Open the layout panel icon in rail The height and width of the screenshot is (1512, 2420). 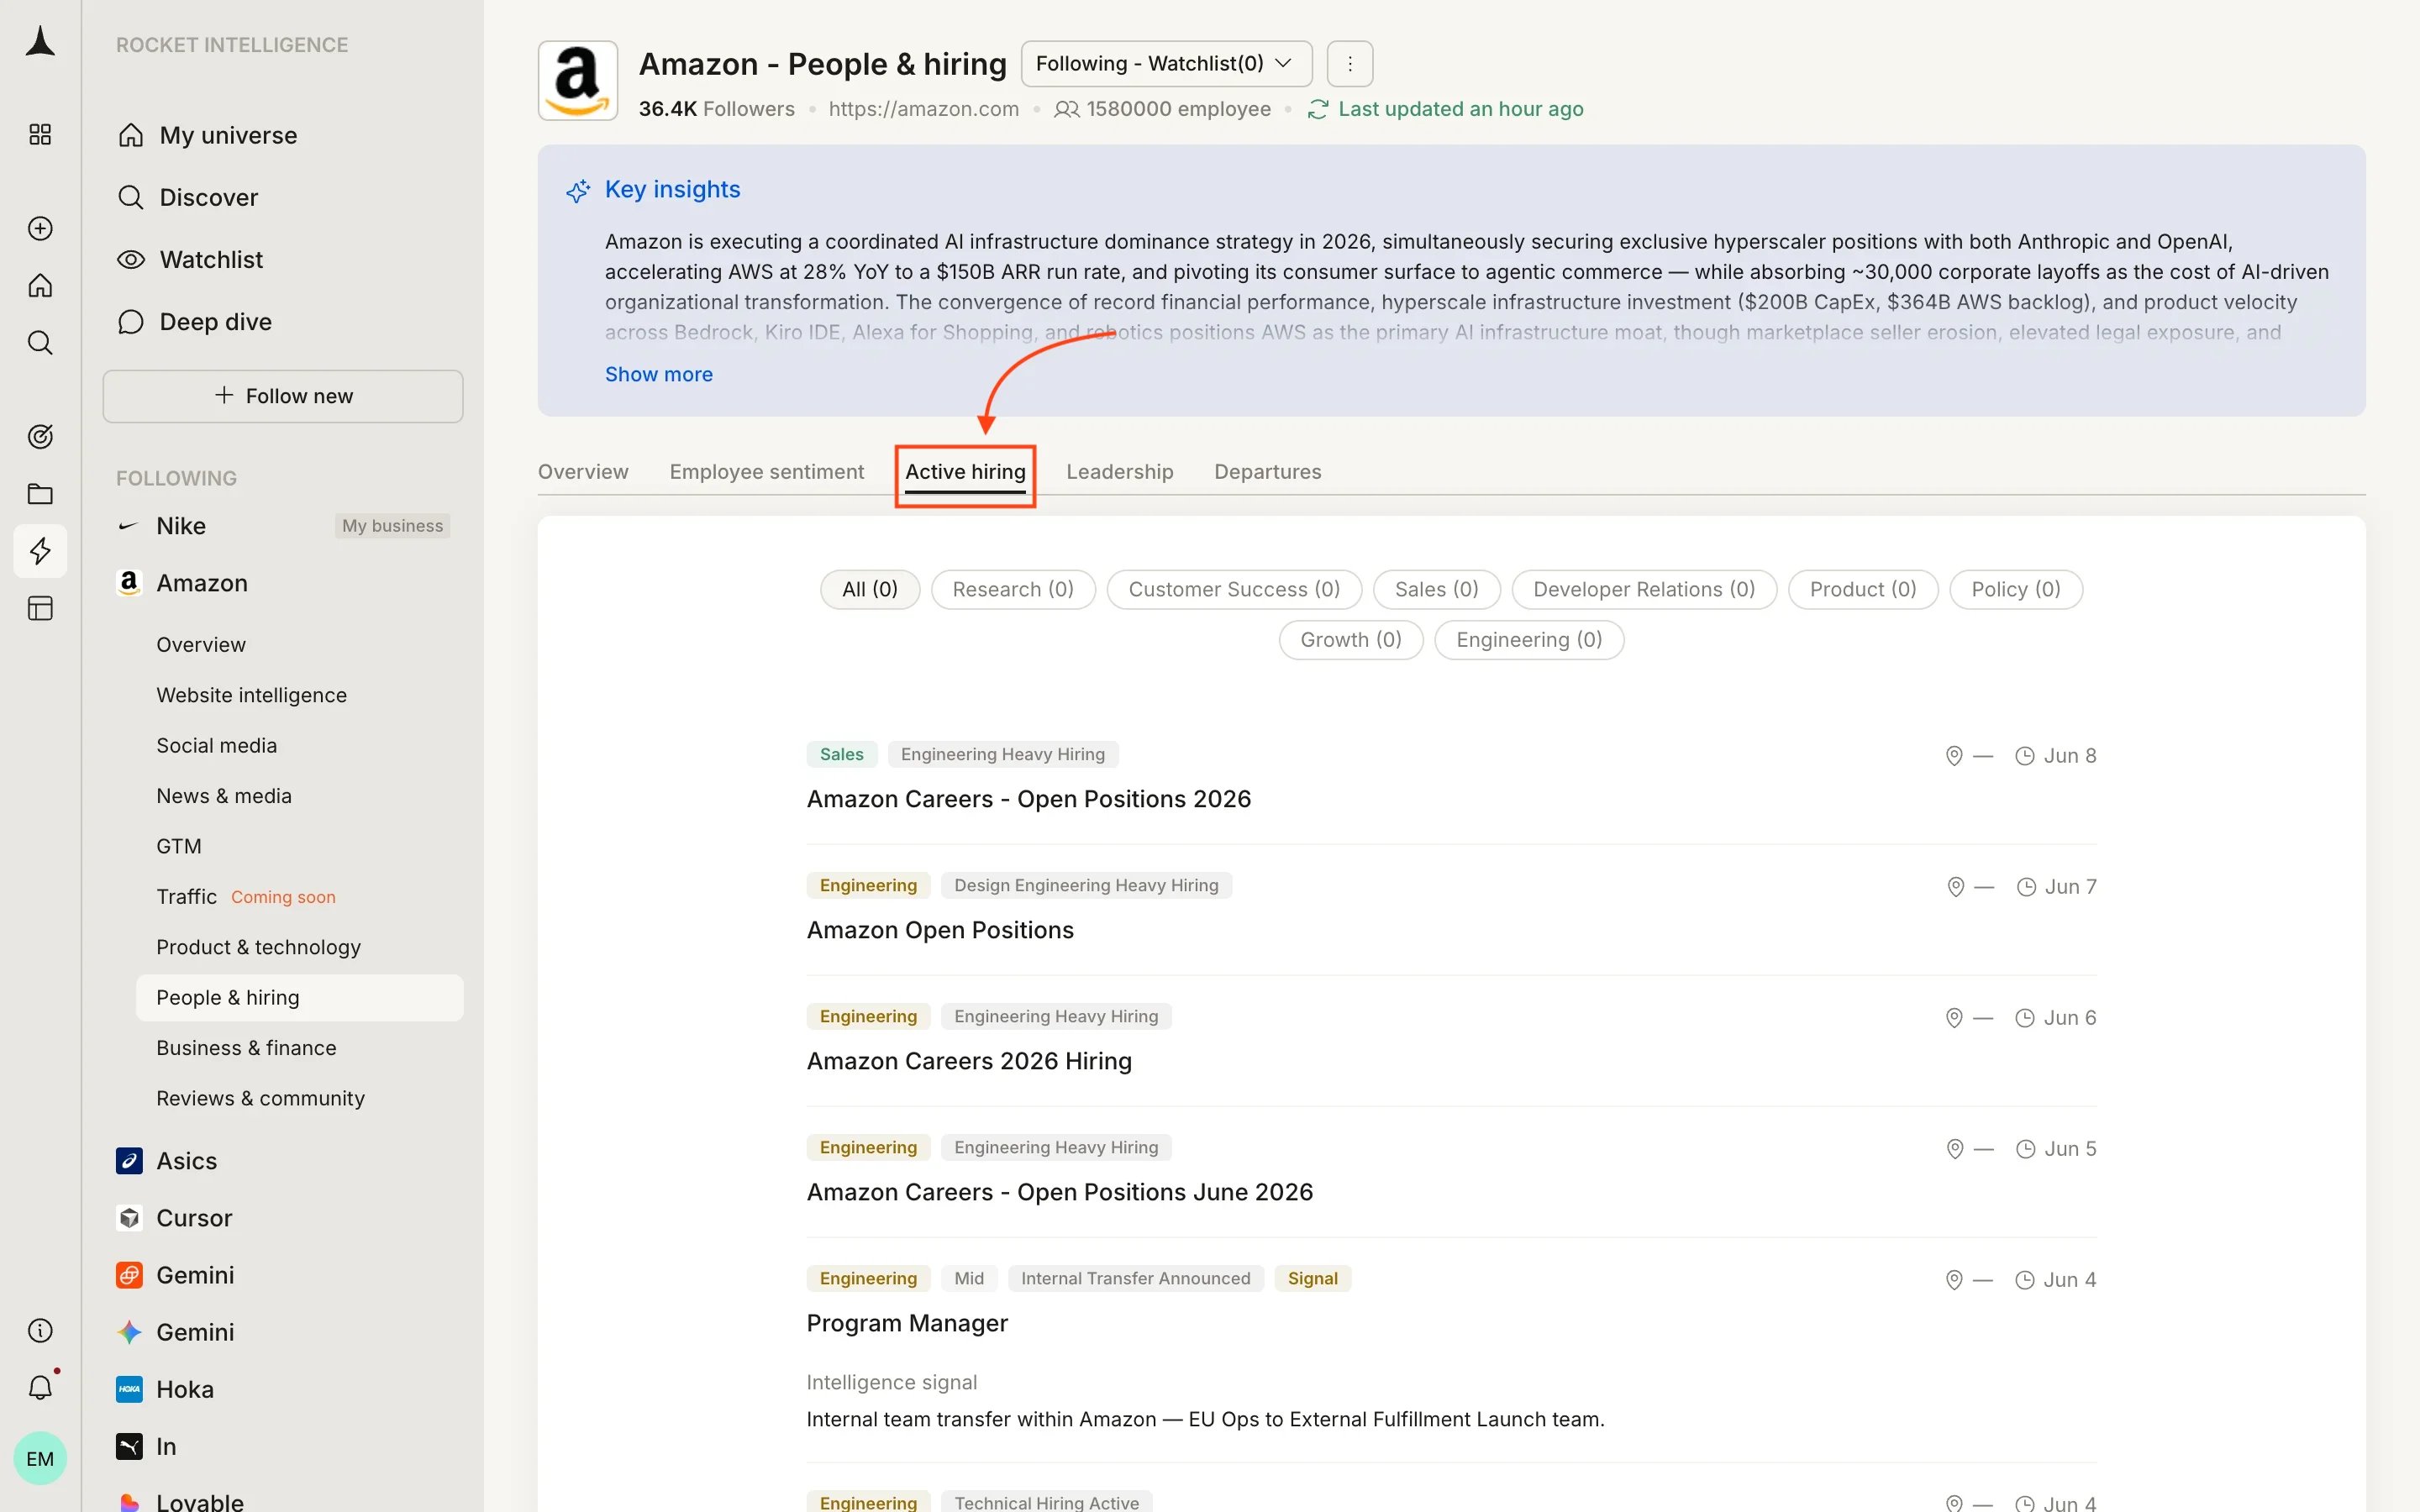tap(40, 608)
